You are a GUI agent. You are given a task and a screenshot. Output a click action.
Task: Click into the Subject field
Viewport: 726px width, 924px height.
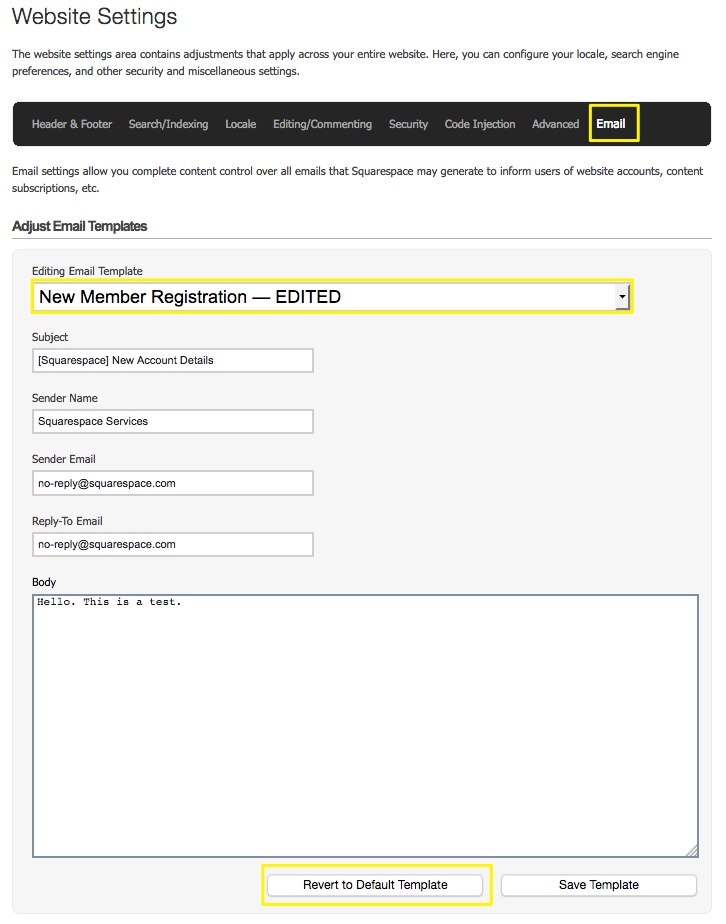(173, 360)
